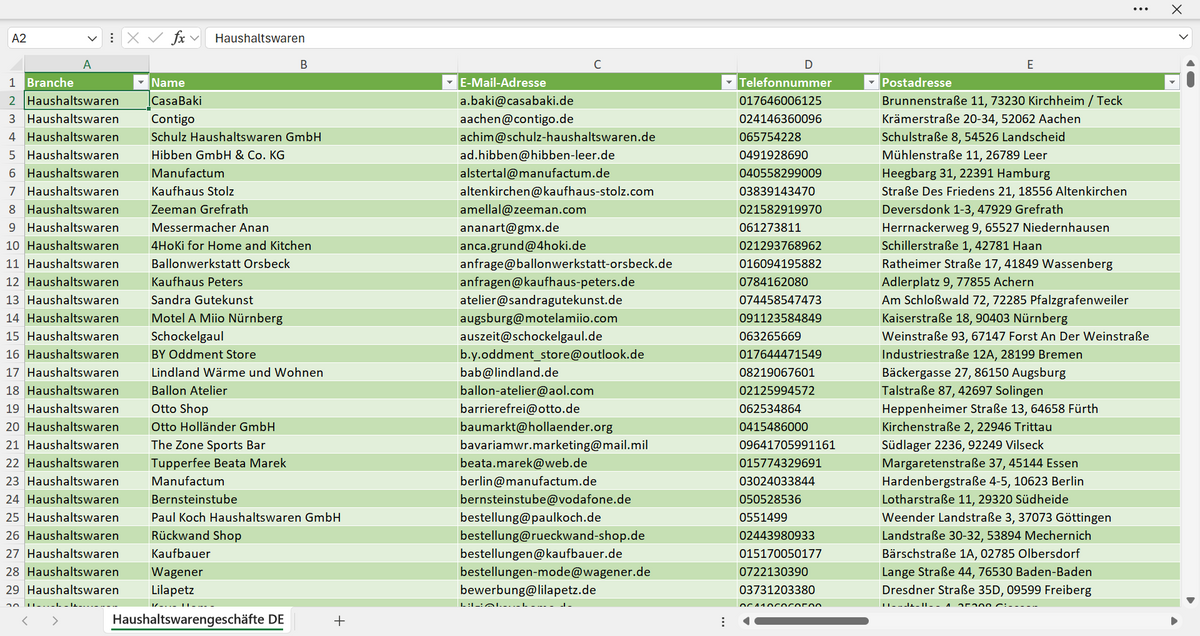Image resolution: width=1200 pixels, height=636 pixels.
Task: Select the cell BY Oddment Store
Action: coord(303,354)
